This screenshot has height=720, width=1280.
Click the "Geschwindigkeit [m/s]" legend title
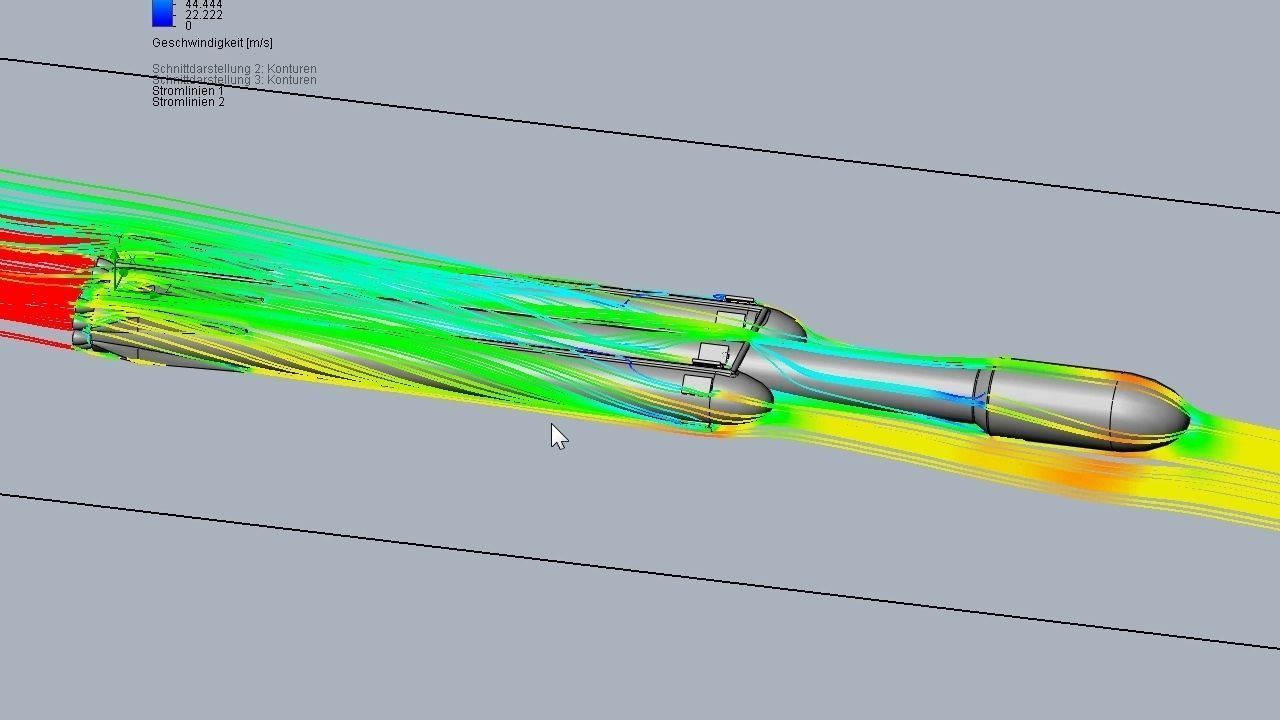212,43
